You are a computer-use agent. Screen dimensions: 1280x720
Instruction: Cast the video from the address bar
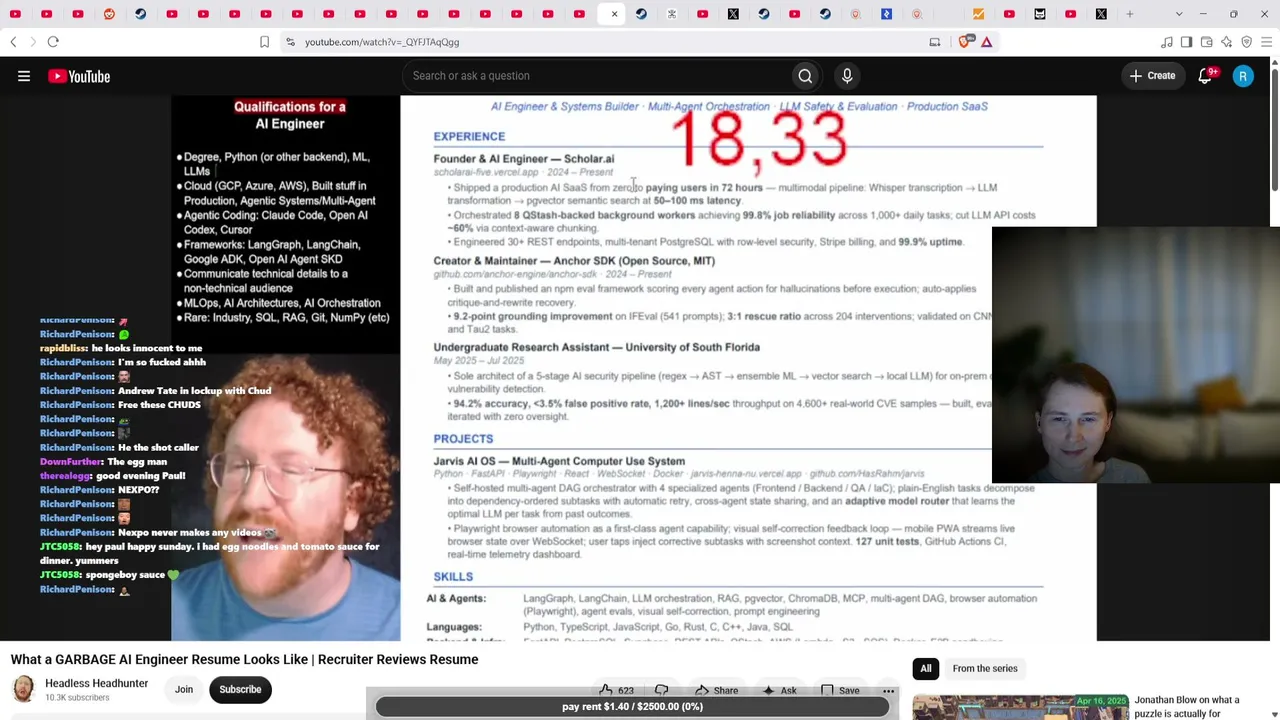935,42
